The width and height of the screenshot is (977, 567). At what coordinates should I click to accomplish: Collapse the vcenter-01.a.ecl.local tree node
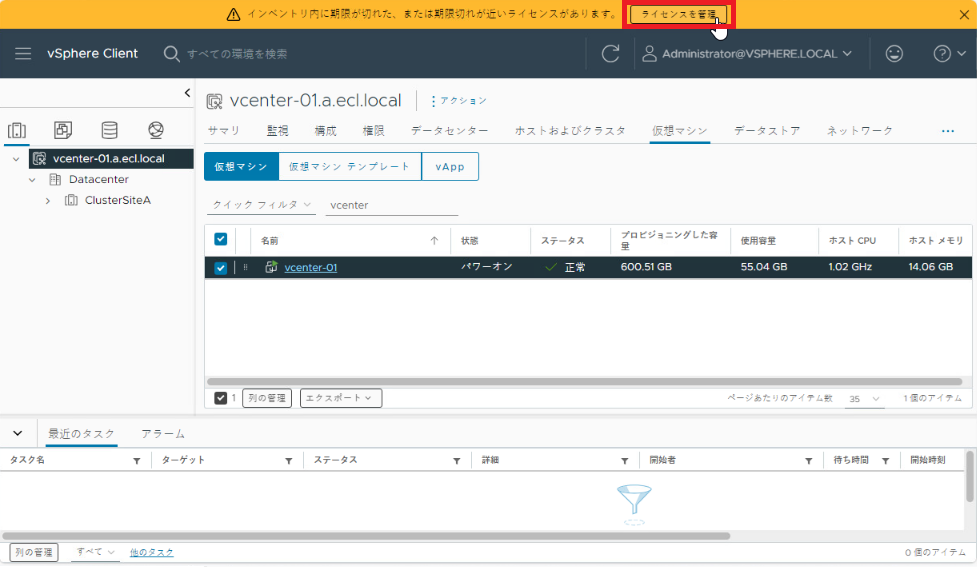tap(16, 159)
